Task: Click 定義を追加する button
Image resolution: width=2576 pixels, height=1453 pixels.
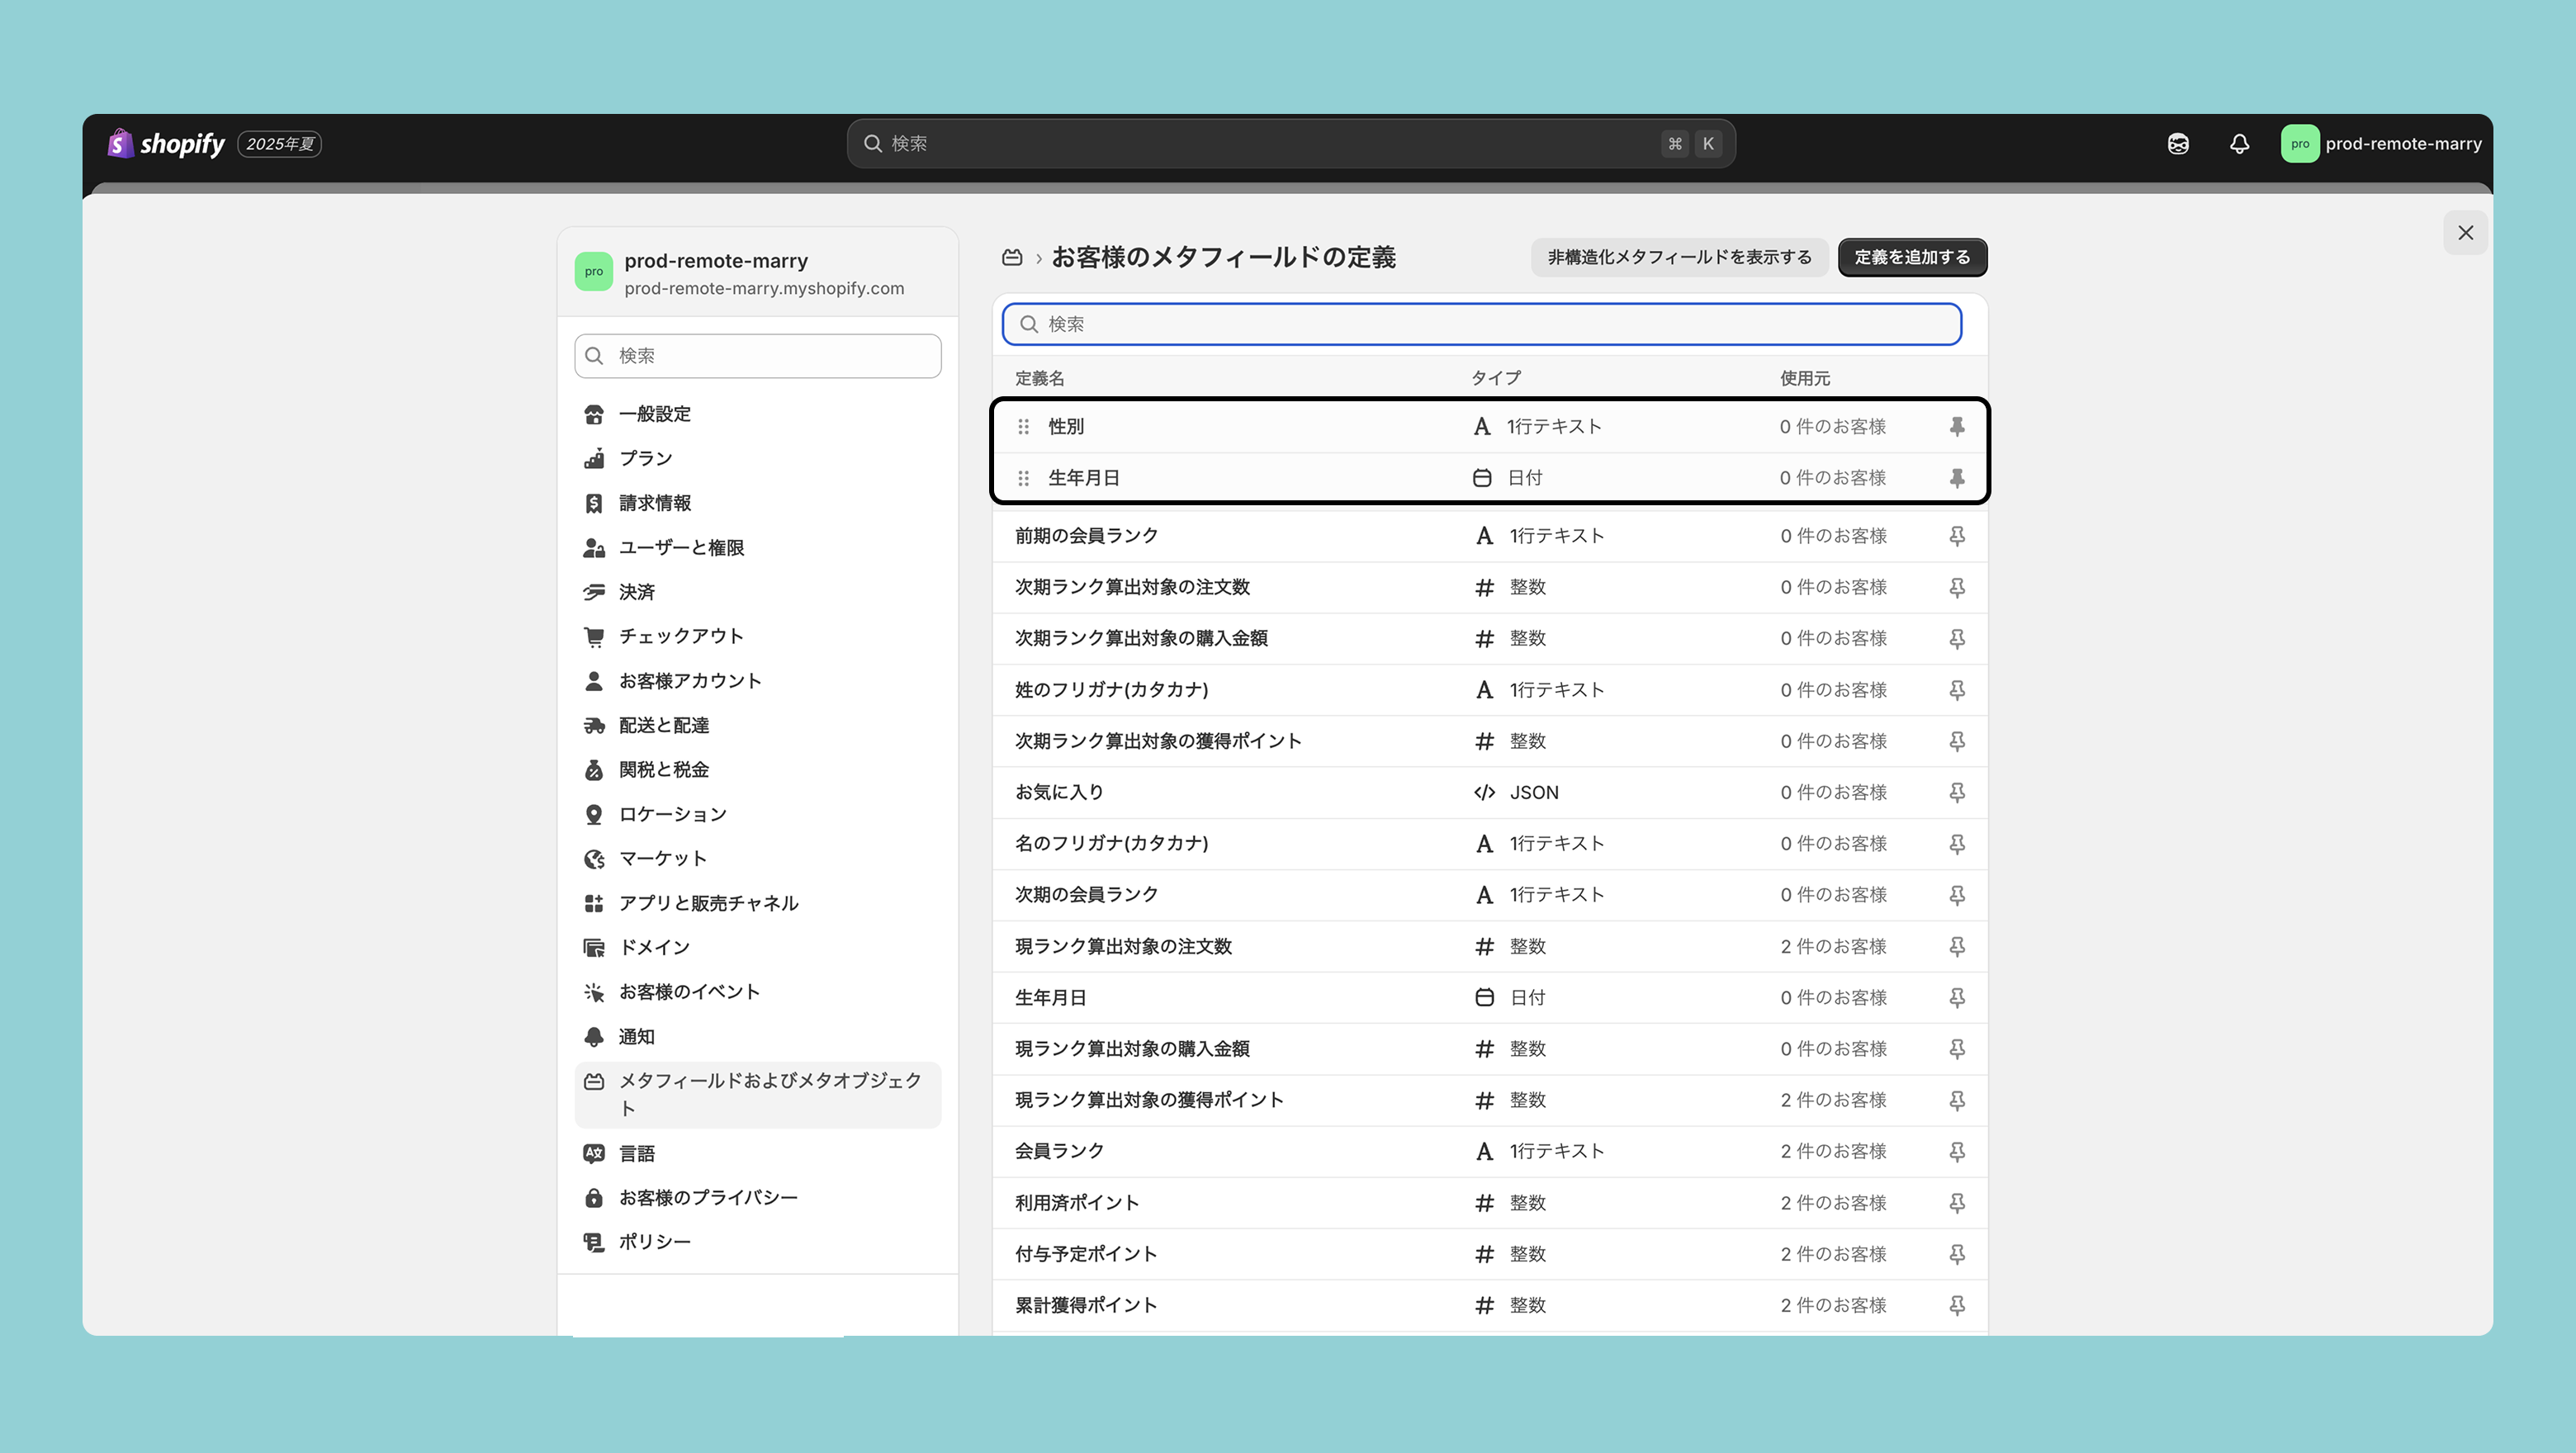Action: tap(1911, 257)
